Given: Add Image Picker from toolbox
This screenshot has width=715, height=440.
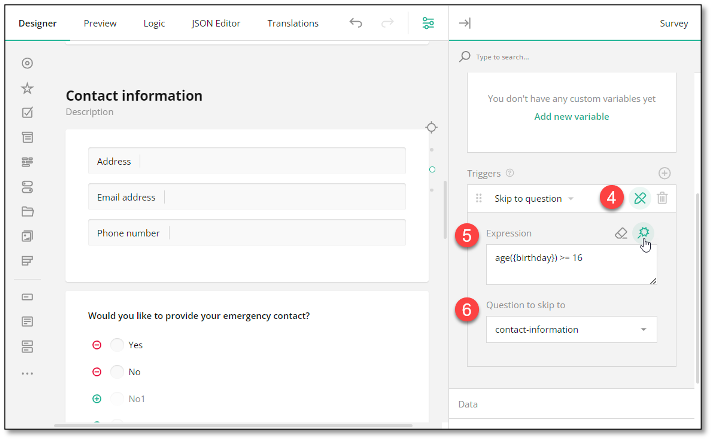Looking at the screenshot, I should click(27, 236).
